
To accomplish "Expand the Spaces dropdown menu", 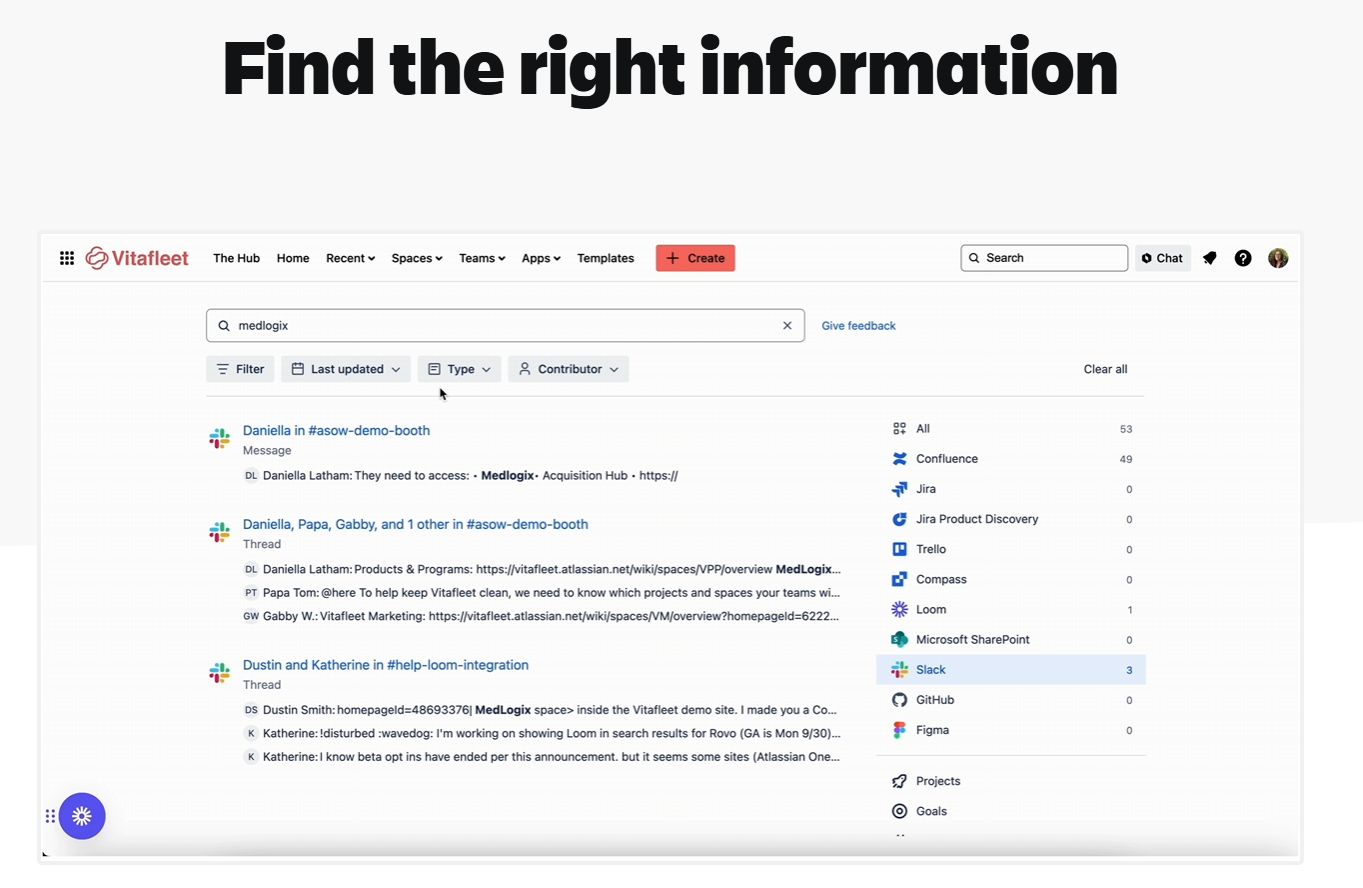I will click(x=417, y=258).
